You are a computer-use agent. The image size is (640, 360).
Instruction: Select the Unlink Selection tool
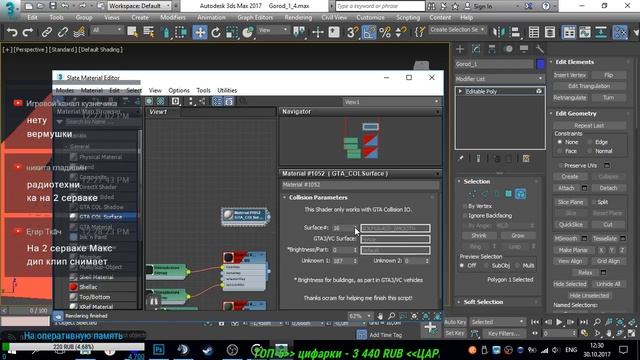pos(62,32)
